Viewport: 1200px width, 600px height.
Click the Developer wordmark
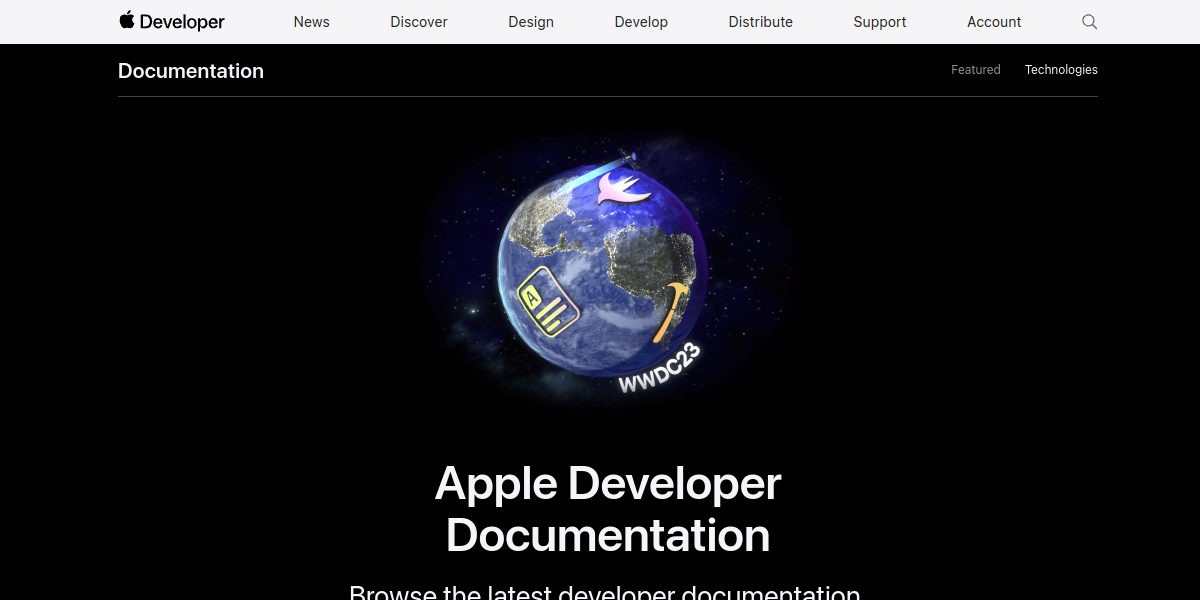click(x=182, y=22)
